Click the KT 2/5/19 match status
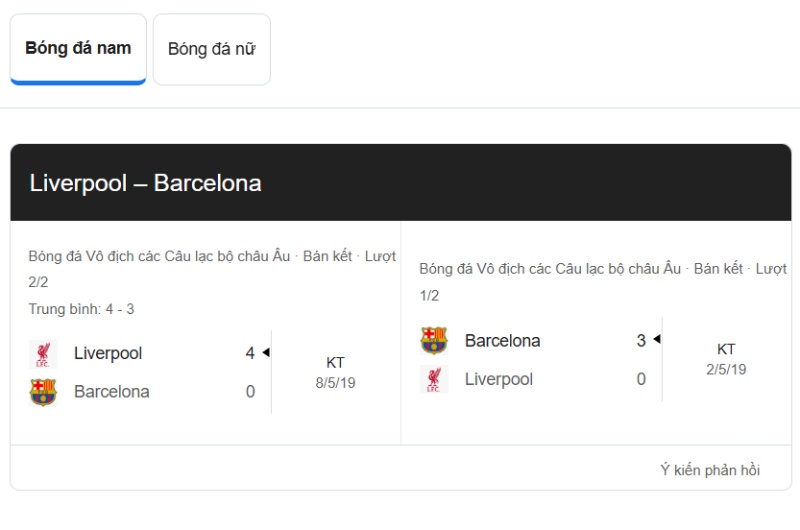This screenshot has width=800, height=530. 726,359
